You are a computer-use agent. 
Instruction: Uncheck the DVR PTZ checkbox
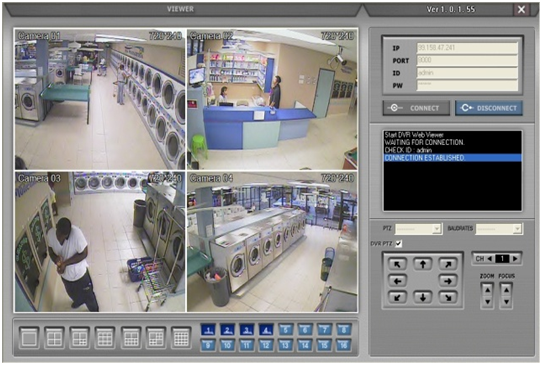click(399, 244)
